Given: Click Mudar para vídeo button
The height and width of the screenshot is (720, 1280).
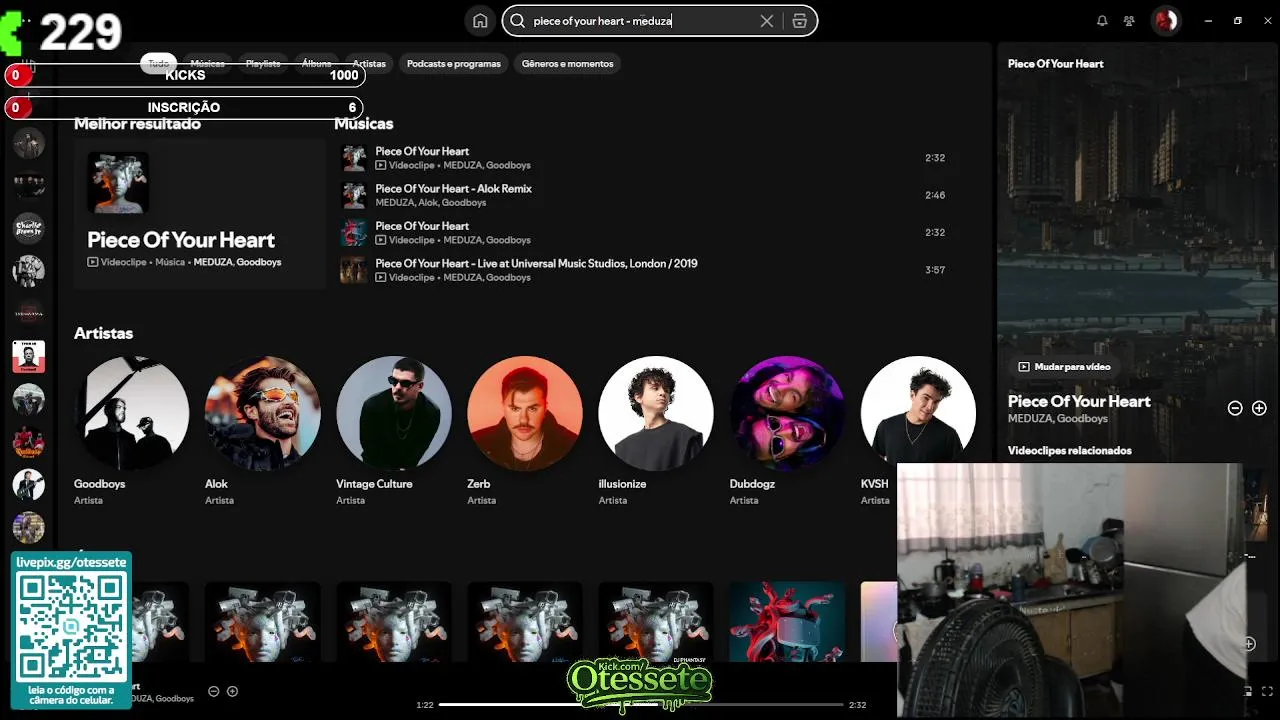Looking at the screenshot, I should tap(1064, 367).
